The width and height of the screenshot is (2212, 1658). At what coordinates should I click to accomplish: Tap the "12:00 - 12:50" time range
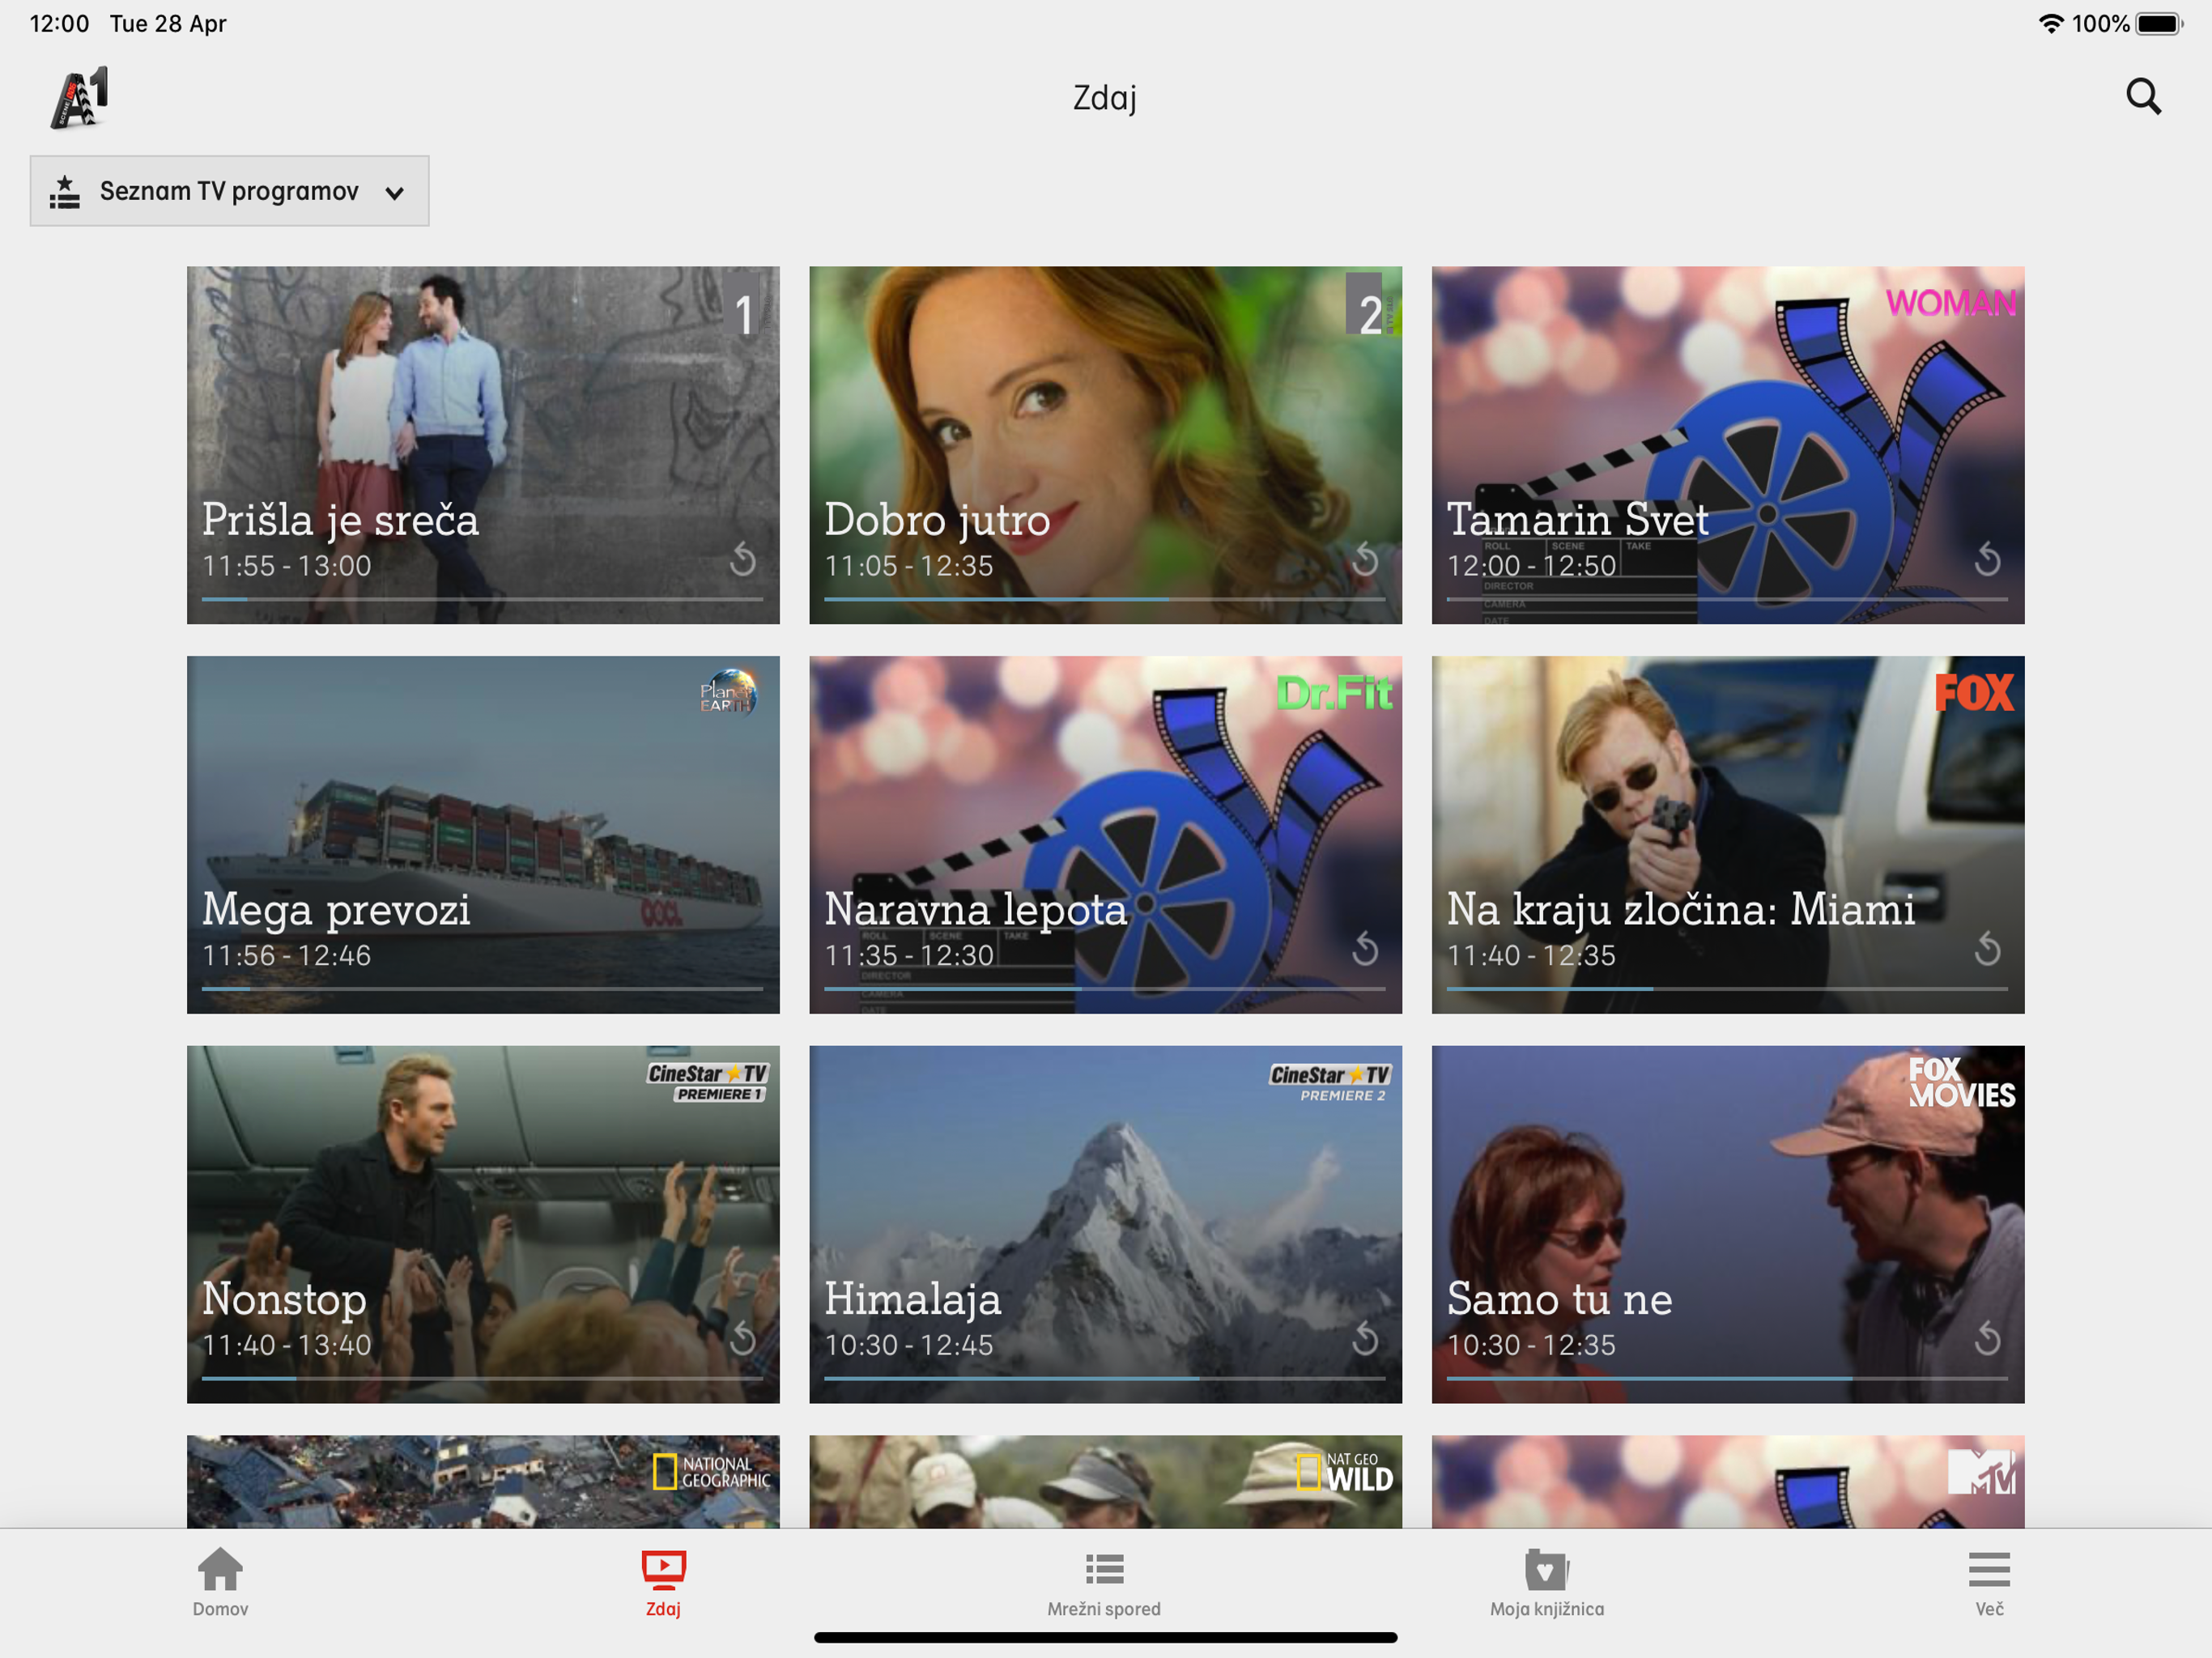click(1531, 565)
